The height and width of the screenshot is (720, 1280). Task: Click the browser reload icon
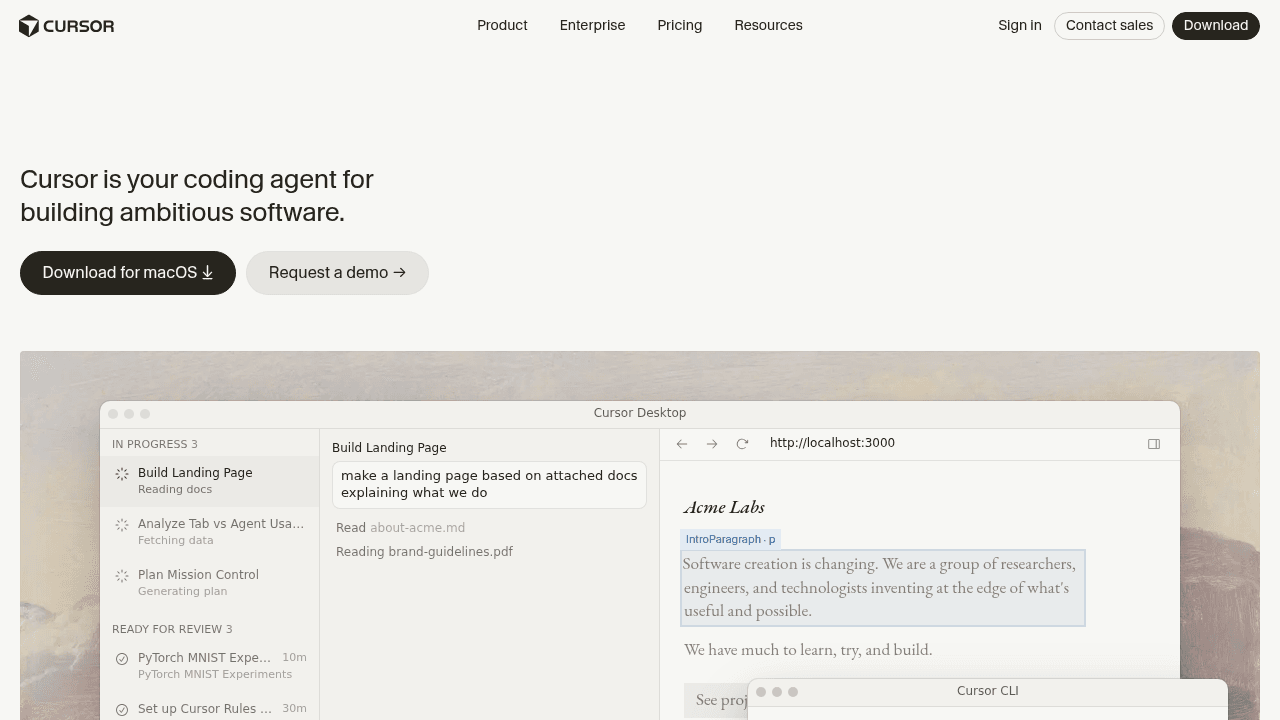coord(742,444)
